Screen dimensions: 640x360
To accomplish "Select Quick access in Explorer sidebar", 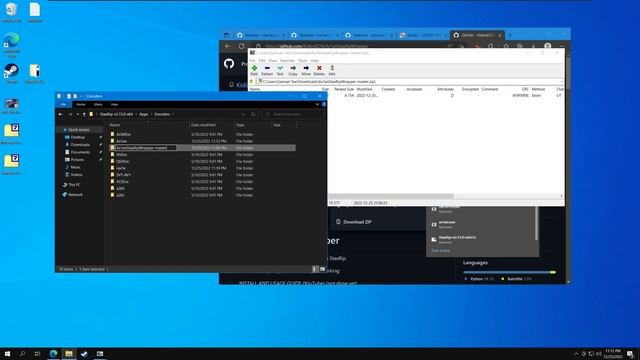I will click(x=78, y=129).
